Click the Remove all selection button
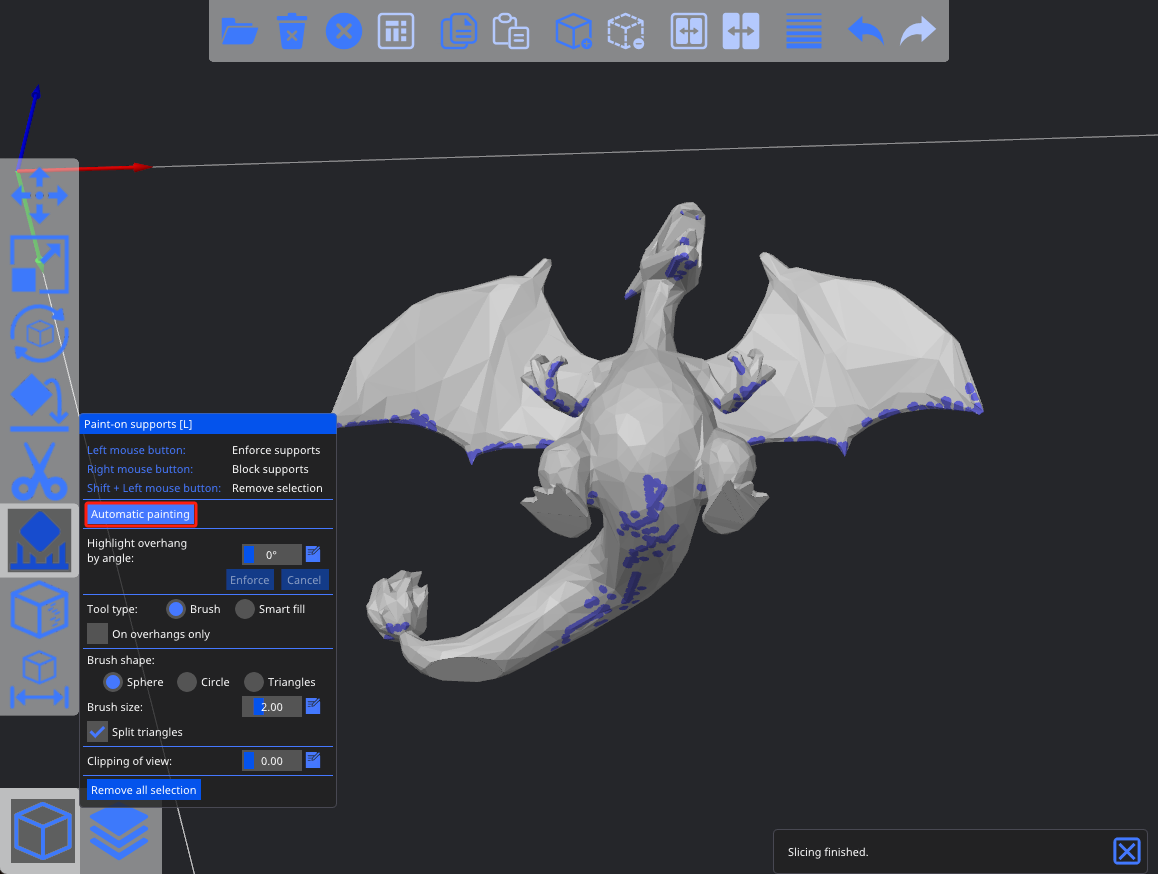Image resolution: width=1158 pixels, height=874 pixels. coord(143,790)
